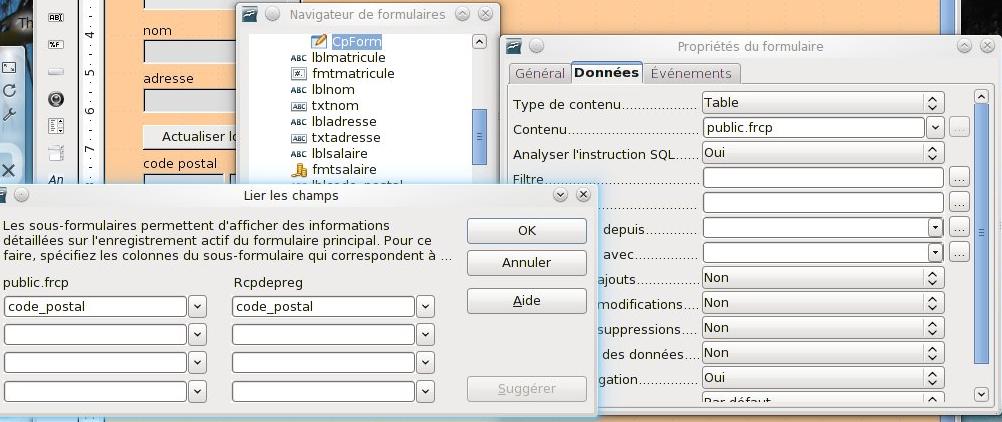Switch to the Événements tab

(691, 74)
